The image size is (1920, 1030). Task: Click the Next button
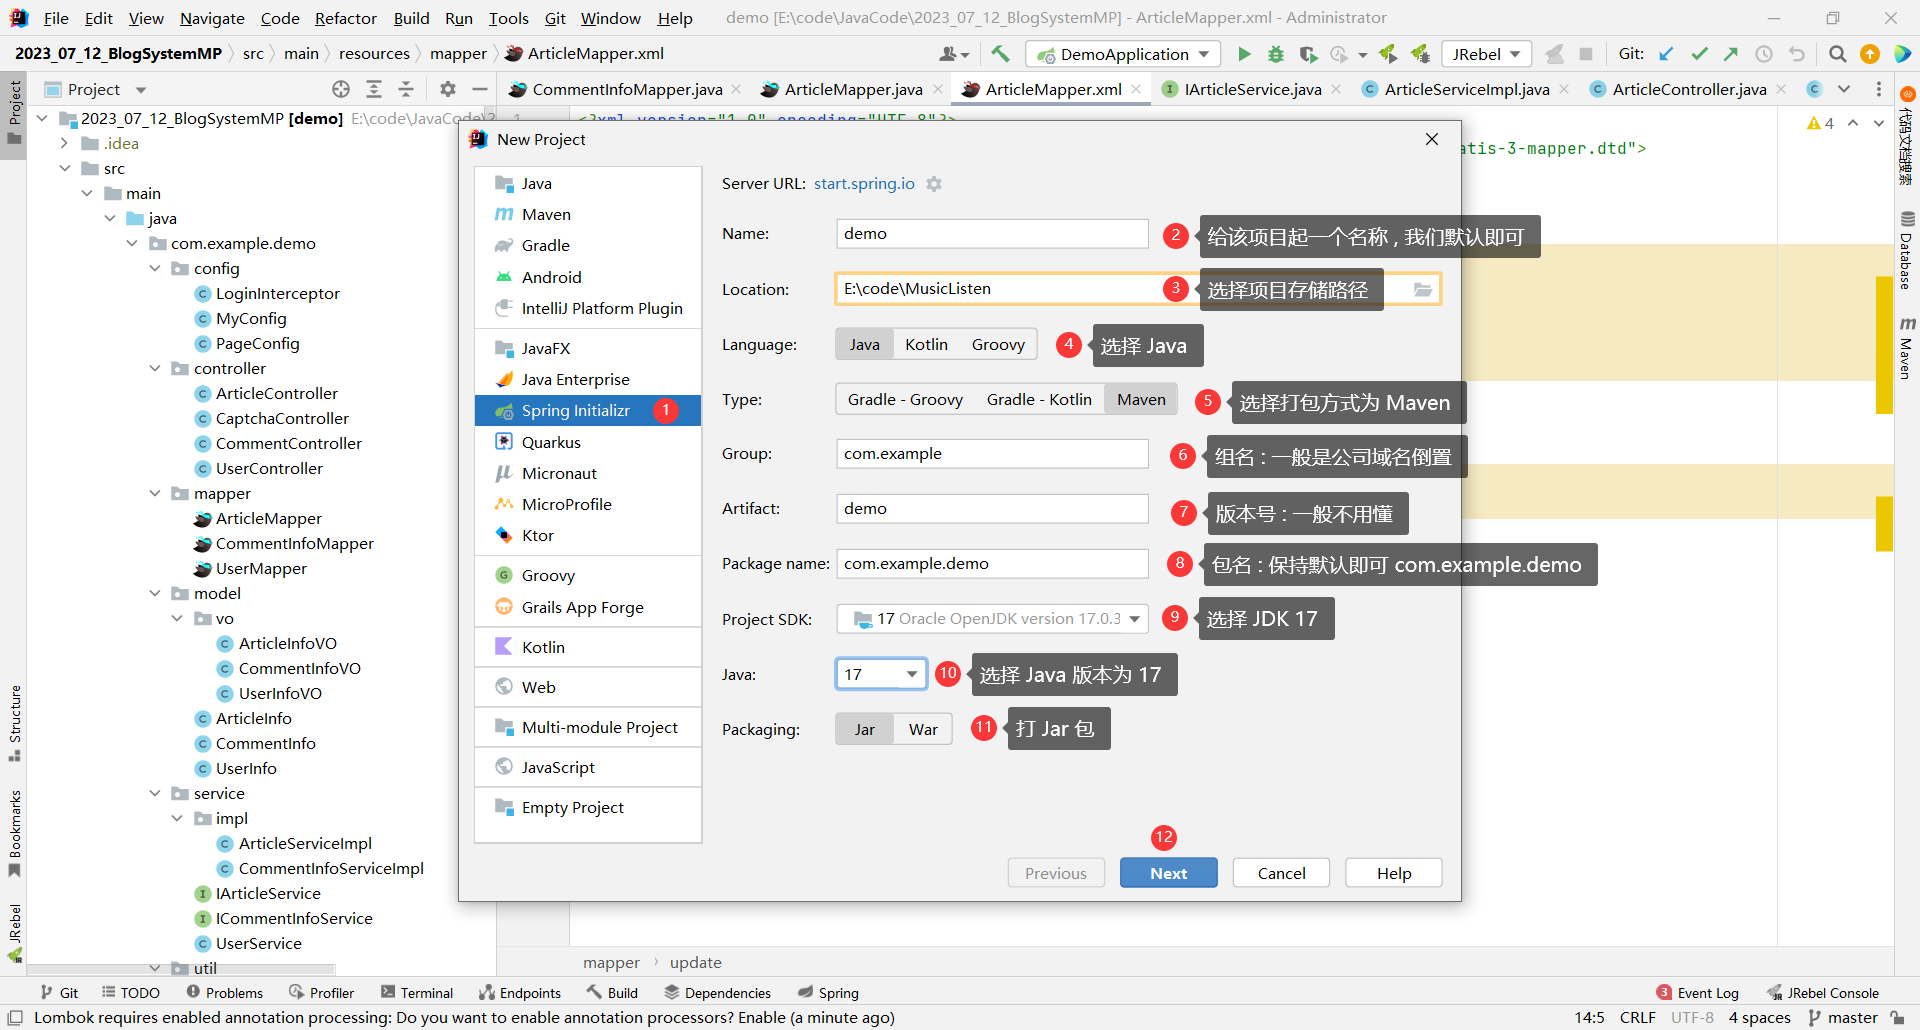pos(1168,873)
